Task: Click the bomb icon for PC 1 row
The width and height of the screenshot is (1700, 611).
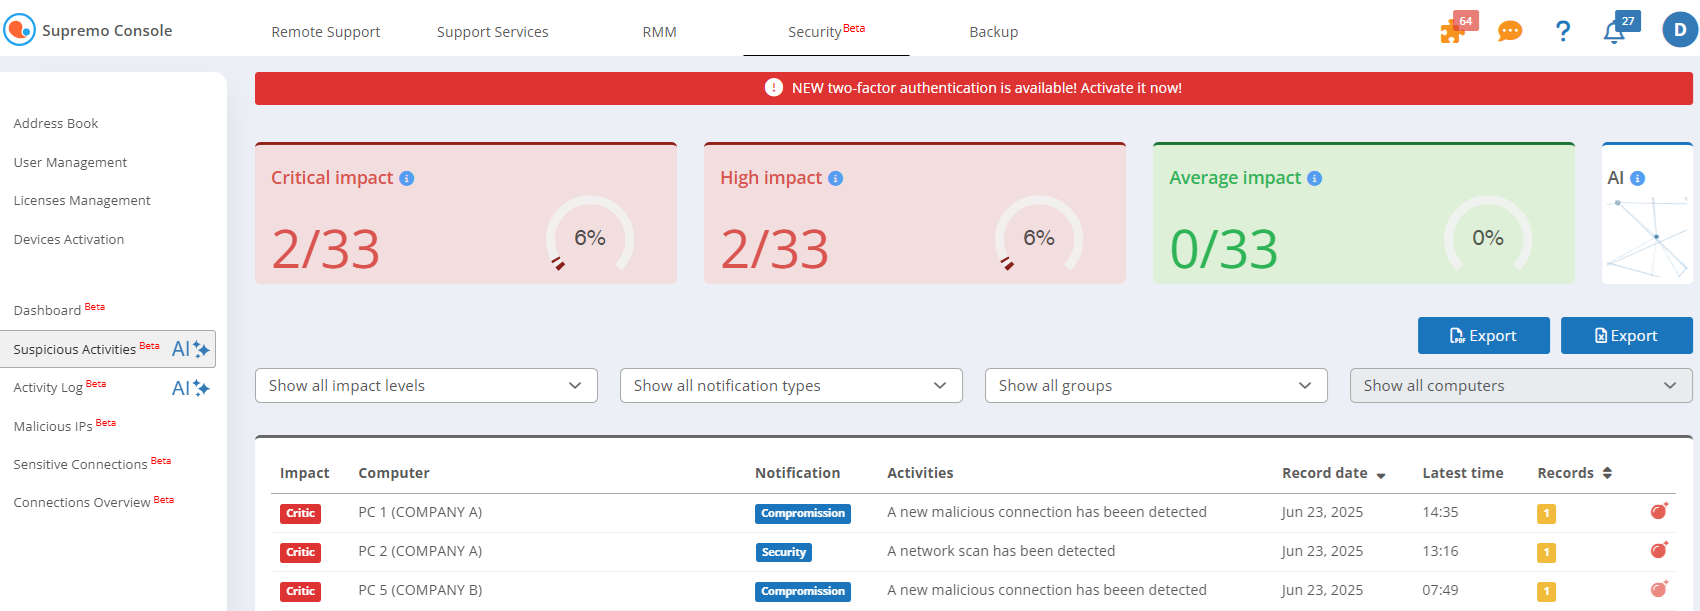Action: [x=1659, y=511]
